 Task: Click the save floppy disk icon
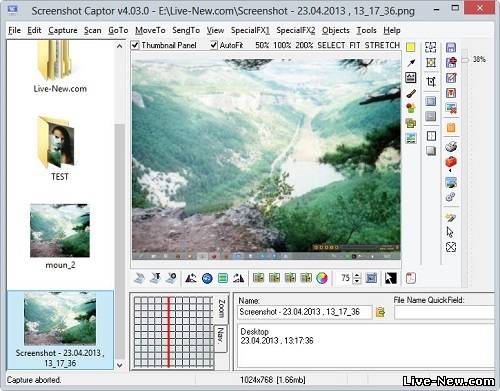(x=451, y=47)
